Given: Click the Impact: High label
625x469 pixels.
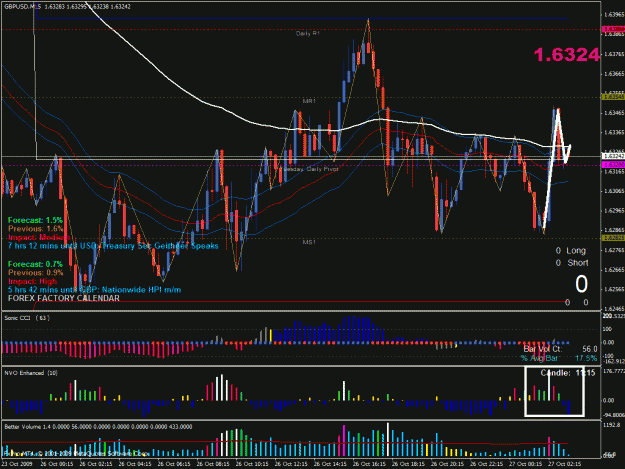Looking at the screenshot, I should [33, 282].
